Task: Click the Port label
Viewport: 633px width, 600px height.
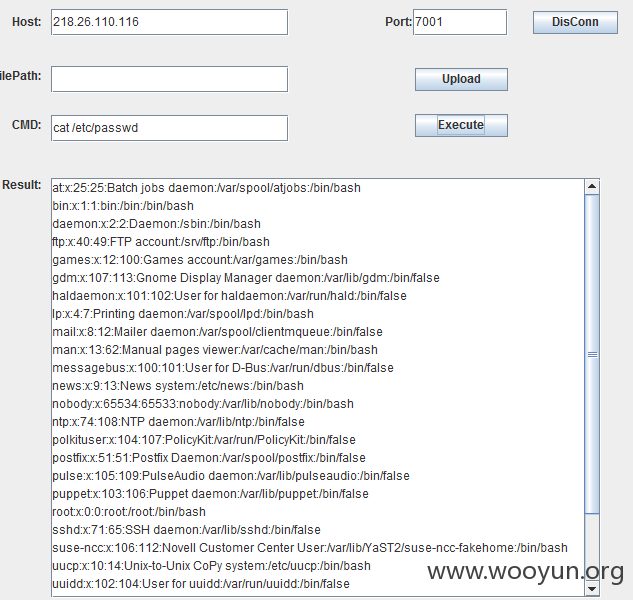Action: pyautogui.click(x=398, y=22)
